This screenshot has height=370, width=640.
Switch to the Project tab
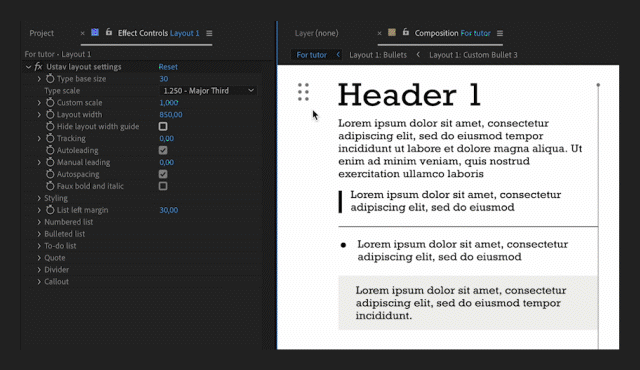tap(42, 33)
